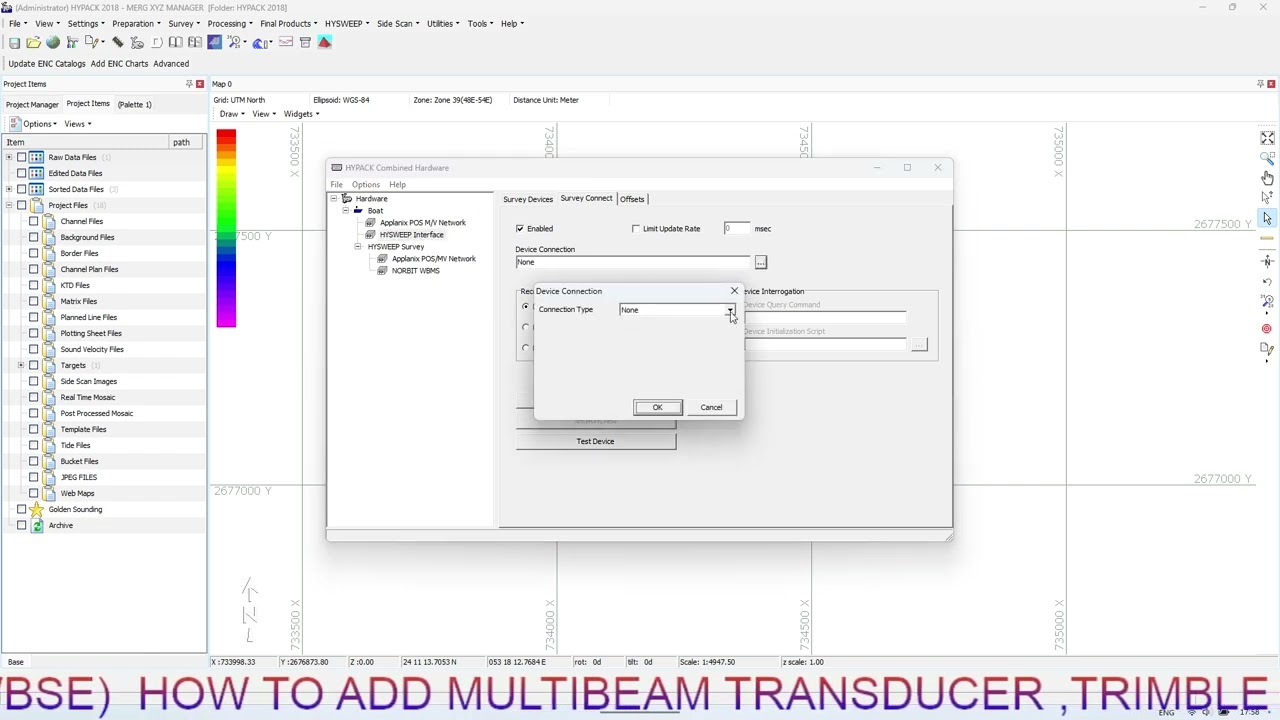The height and width of the screenshot is (720, 1280).
Task: Click the pencil document icon in map toolbar
Action: coord(1267,348)
